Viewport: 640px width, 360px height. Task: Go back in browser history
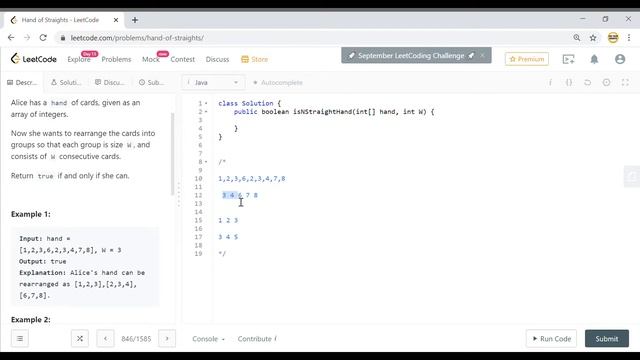coord(11,38)
